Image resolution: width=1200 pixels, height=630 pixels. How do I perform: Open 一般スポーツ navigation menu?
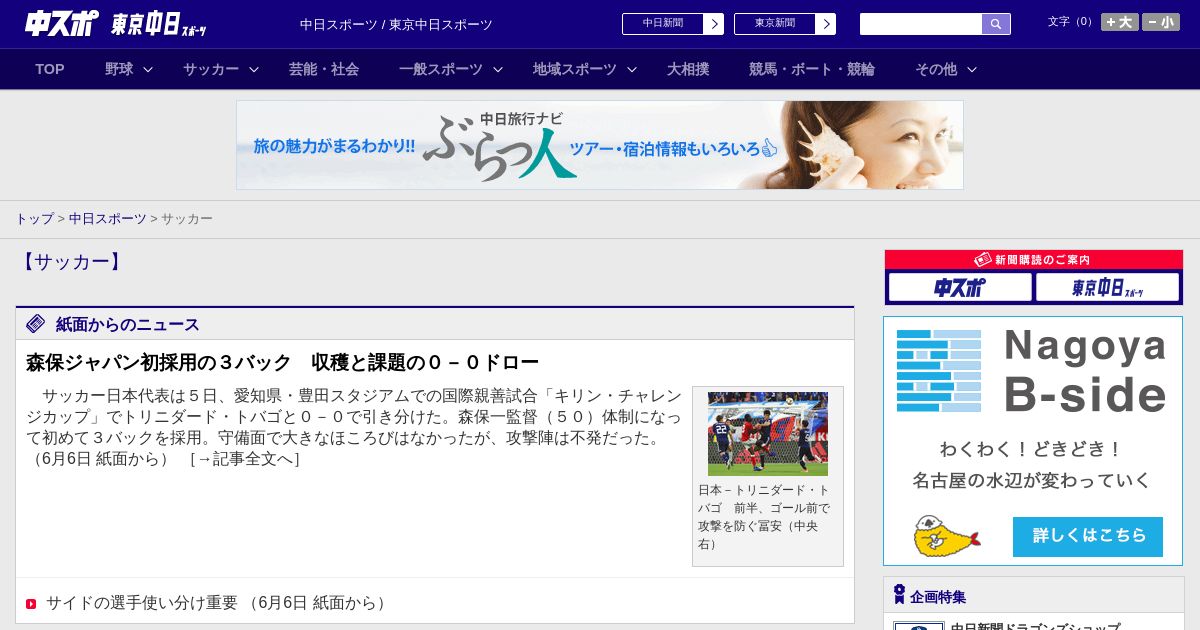(441, 69)
